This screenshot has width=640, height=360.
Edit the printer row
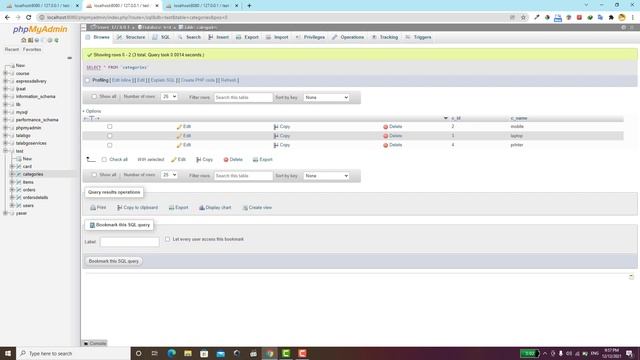[x=184, y=145]
